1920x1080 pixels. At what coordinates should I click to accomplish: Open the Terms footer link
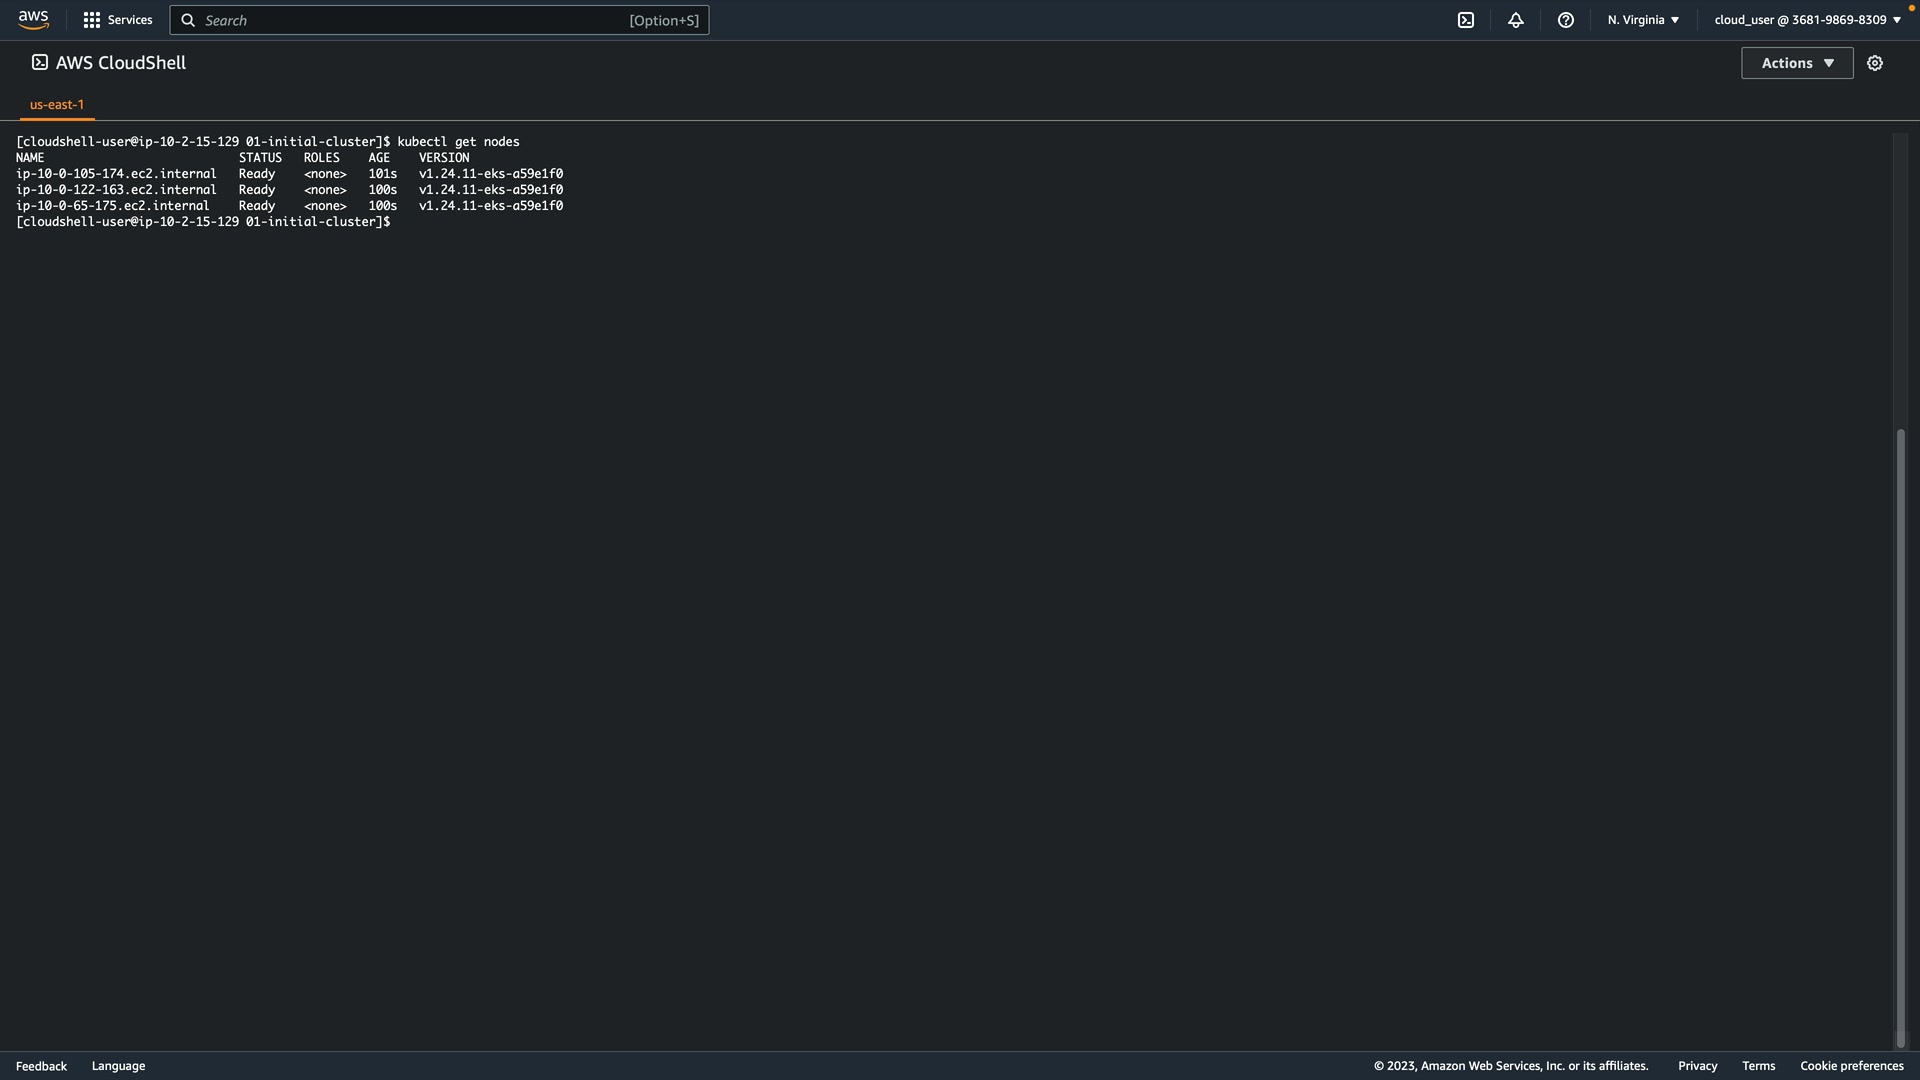(1758, 1066)
